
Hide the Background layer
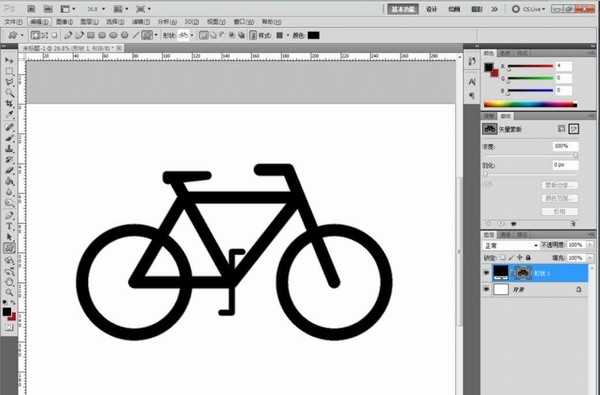point(486,289)
